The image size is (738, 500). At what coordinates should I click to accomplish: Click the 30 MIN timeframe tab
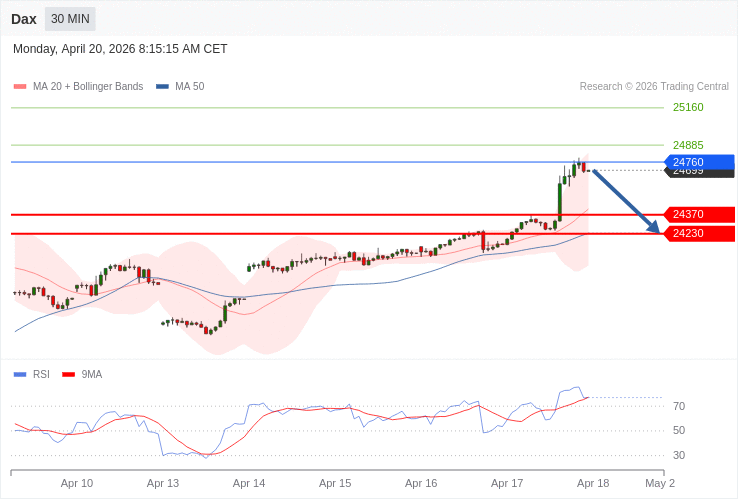70,19
